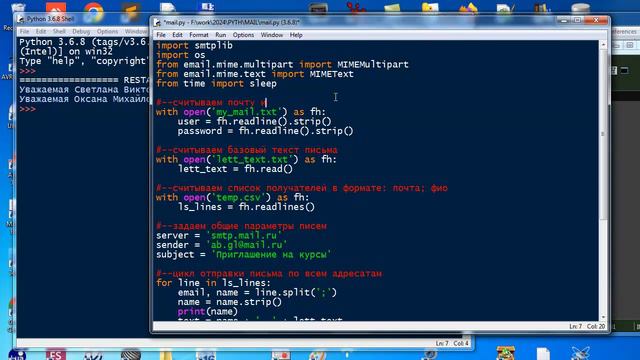Open Debug menu in Python Shell window
The image size is (640, 360).
[x=81, y=31]
